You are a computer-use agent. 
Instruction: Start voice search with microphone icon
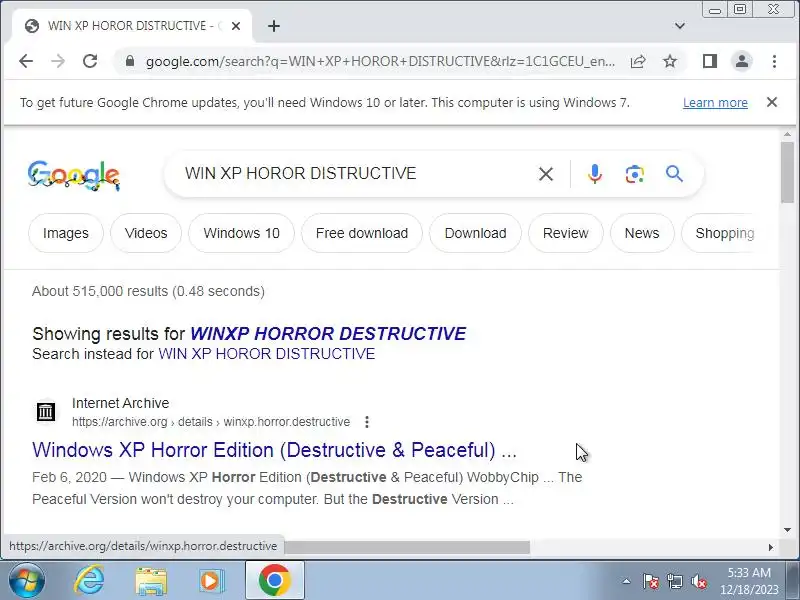click(595, 174)
